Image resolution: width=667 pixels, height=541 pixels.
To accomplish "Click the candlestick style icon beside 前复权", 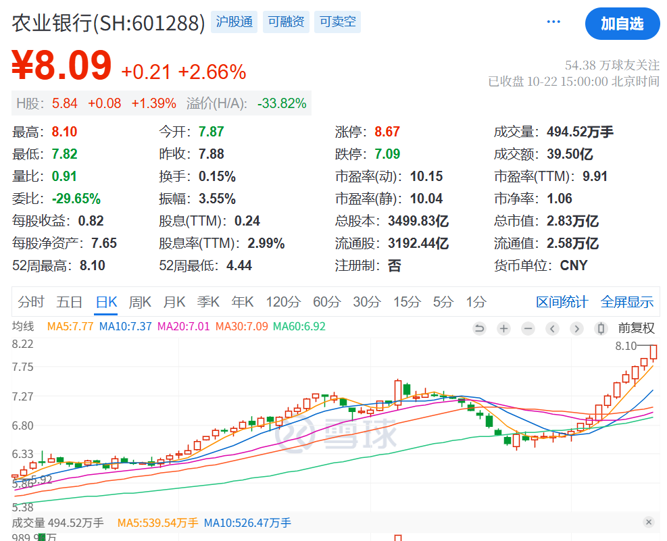I will tap(600, 328).
